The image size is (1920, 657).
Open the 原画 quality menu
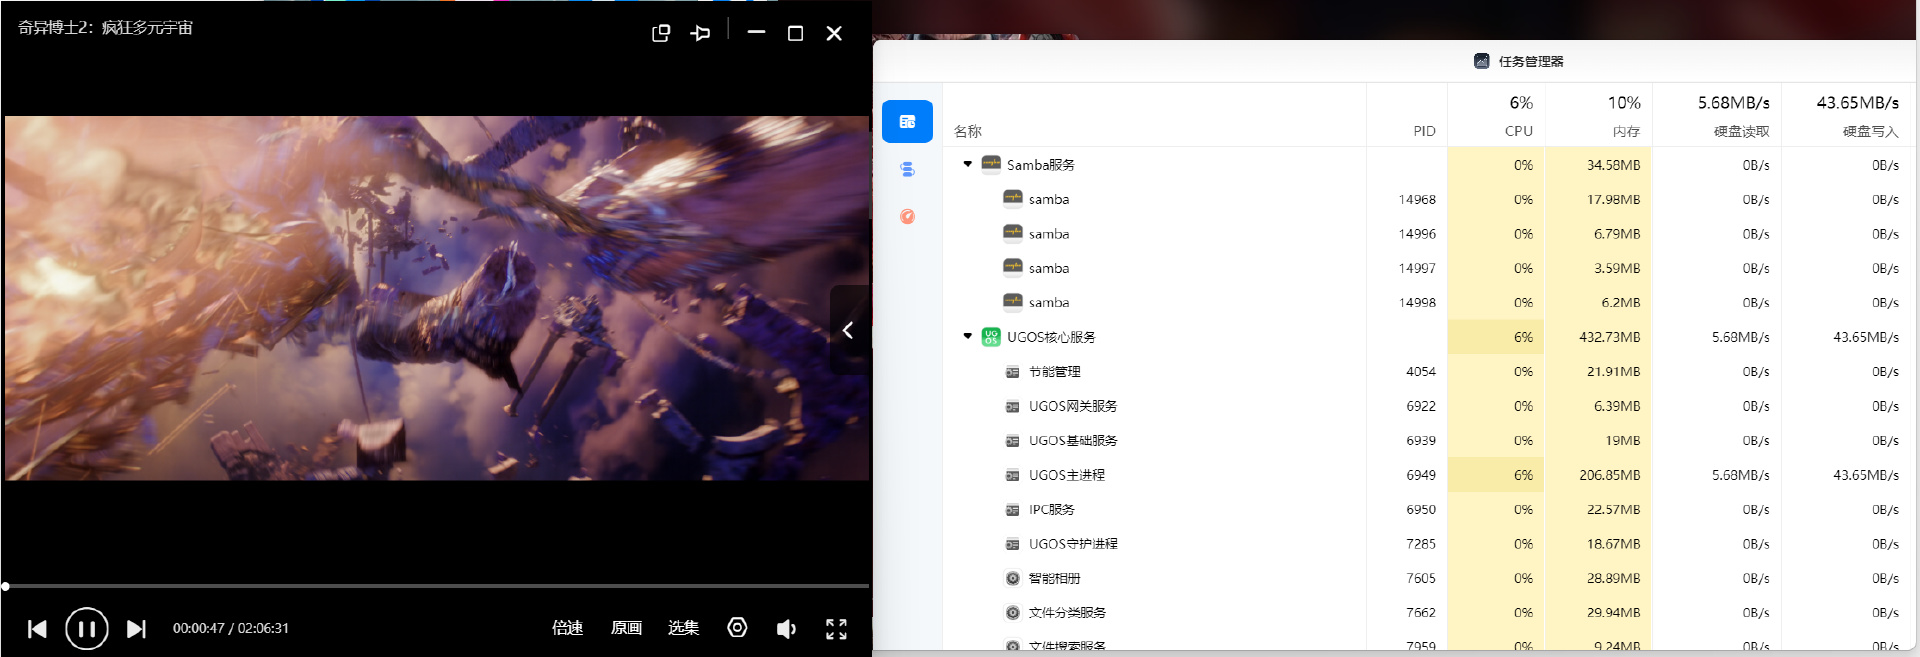tap(626, 628)
